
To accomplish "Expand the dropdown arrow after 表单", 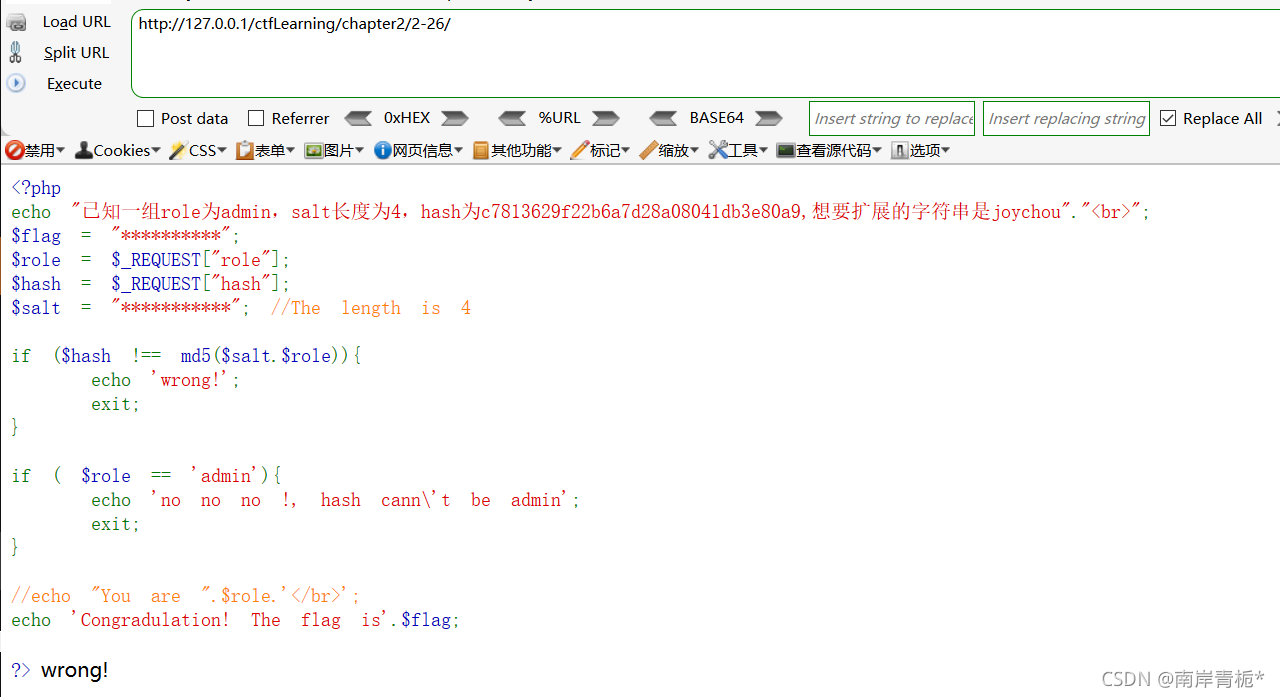I will point(290,151).
